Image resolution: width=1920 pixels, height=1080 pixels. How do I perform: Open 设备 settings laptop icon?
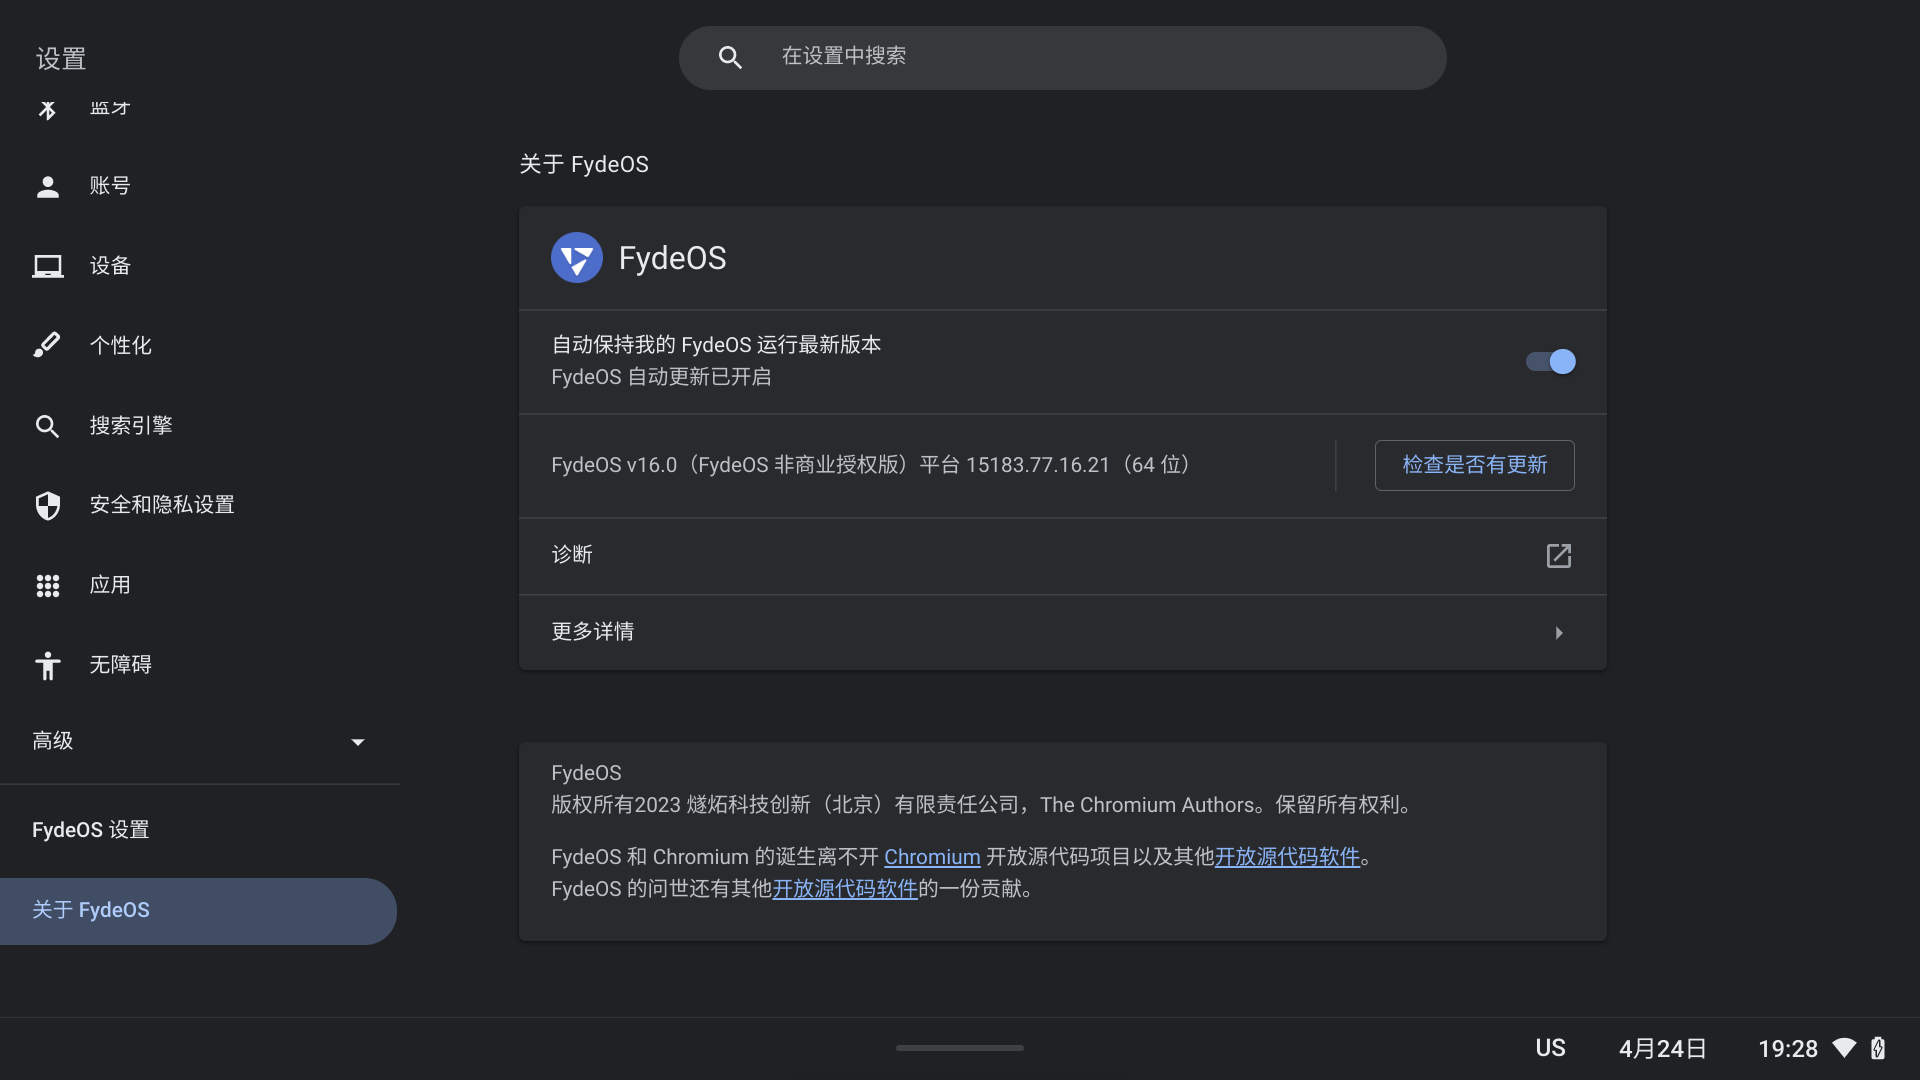(x=47, y=266)
